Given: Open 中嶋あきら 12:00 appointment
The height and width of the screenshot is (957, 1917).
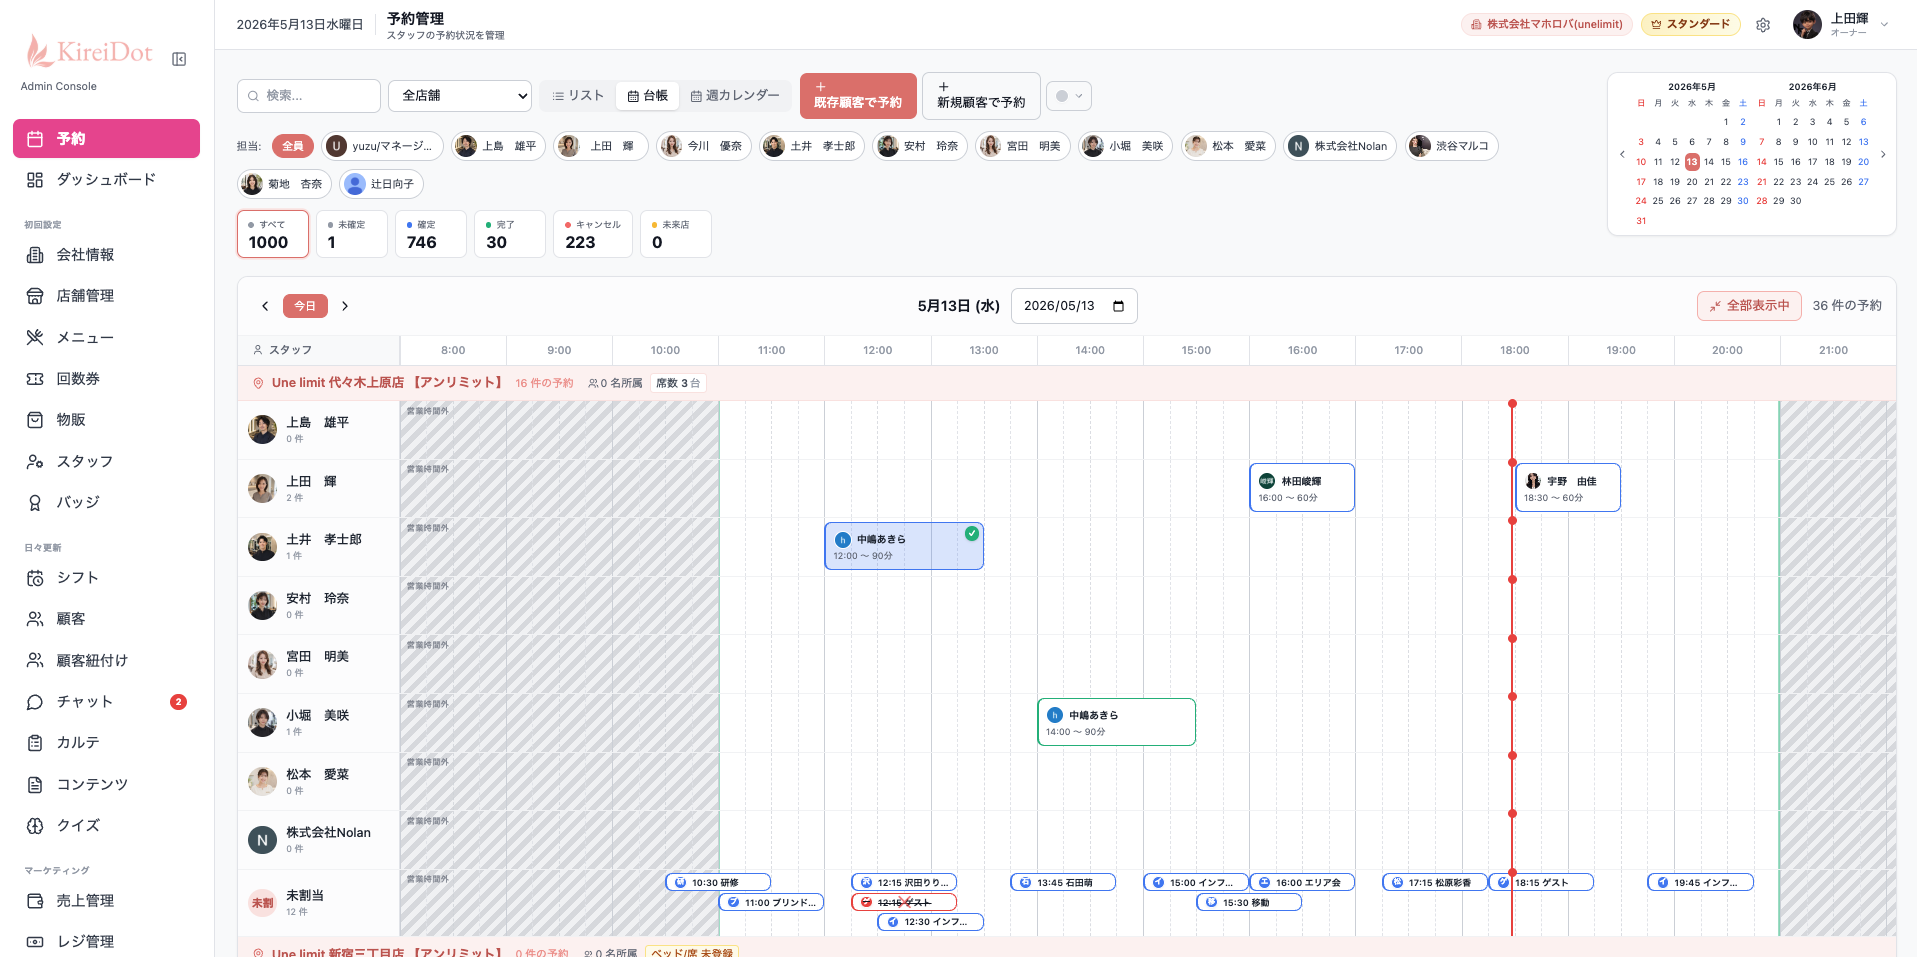Looking at the screenshot, I should pyautogui.click(x=904, y=546).
